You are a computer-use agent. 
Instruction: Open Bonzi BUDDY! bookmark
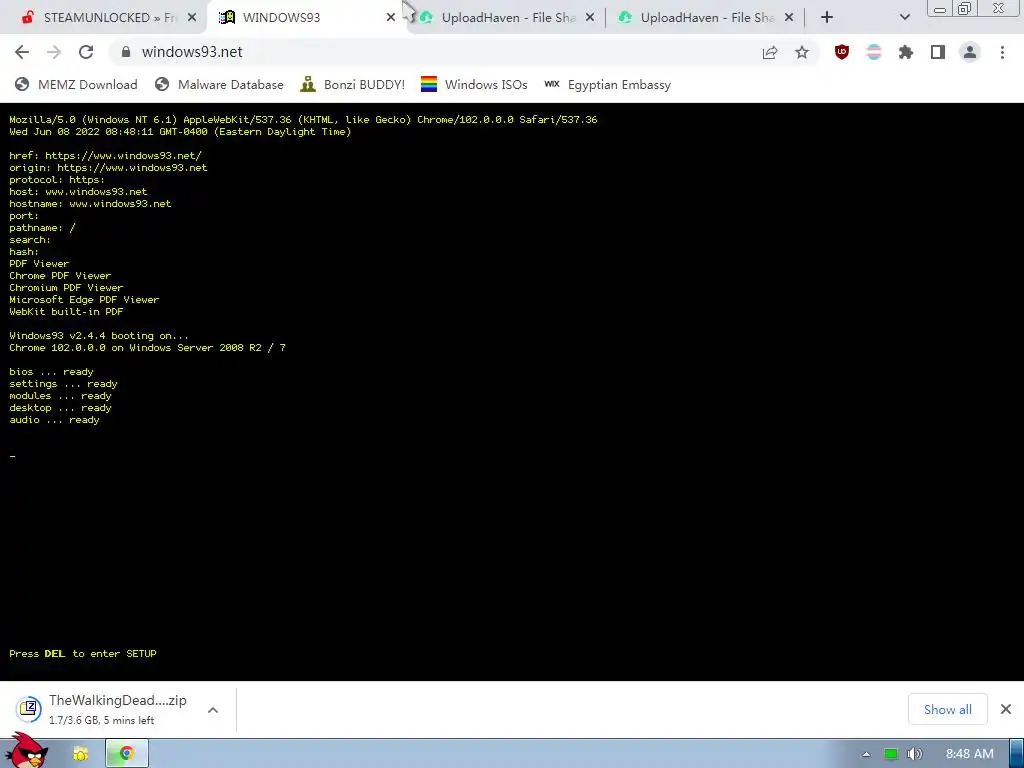(x=353, y=85)
